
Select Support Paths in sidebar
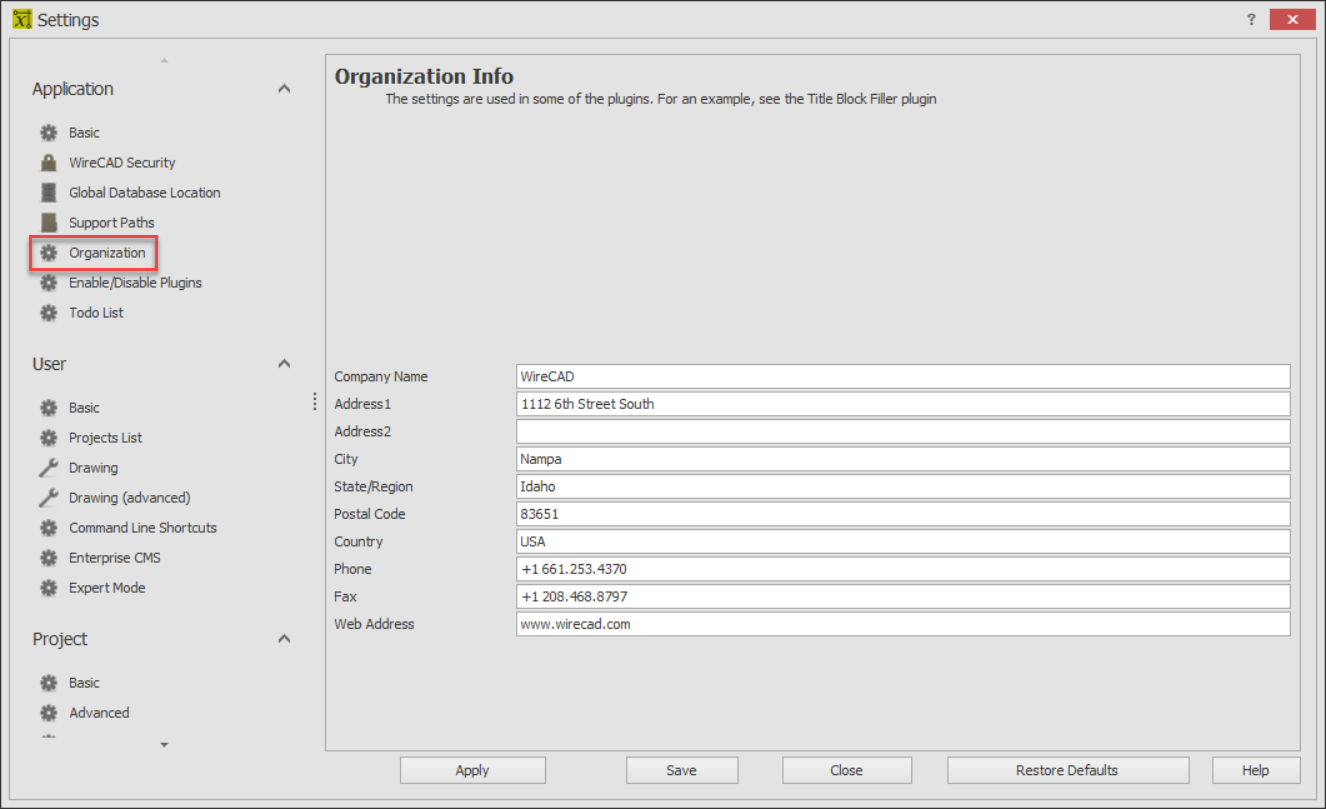tap(112, 223)
